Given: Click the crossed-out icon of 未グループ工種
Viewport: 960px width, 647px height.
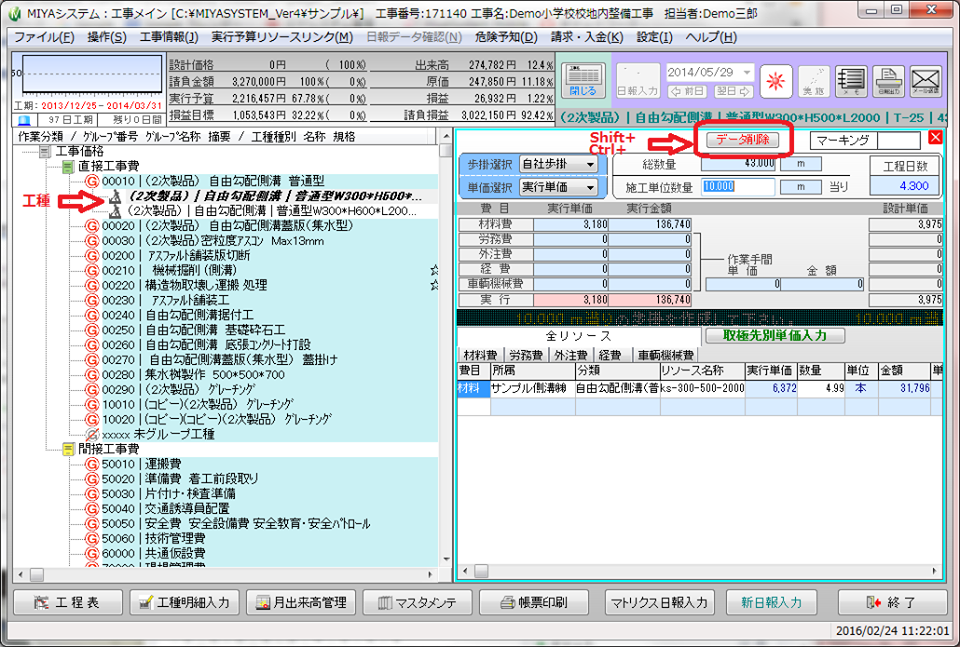Looking at the screenshot, I should (x=92, y=435).
